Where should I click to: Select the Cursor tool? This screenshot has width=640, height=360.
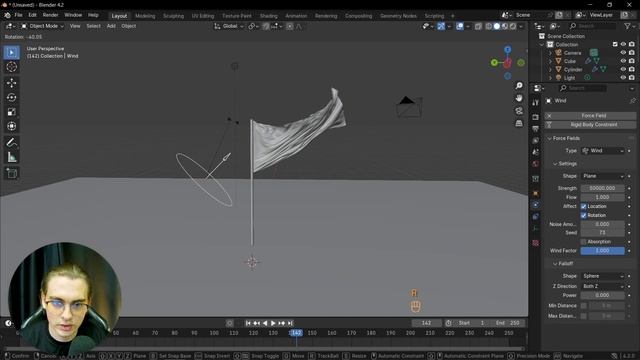[x=11, y=67]
